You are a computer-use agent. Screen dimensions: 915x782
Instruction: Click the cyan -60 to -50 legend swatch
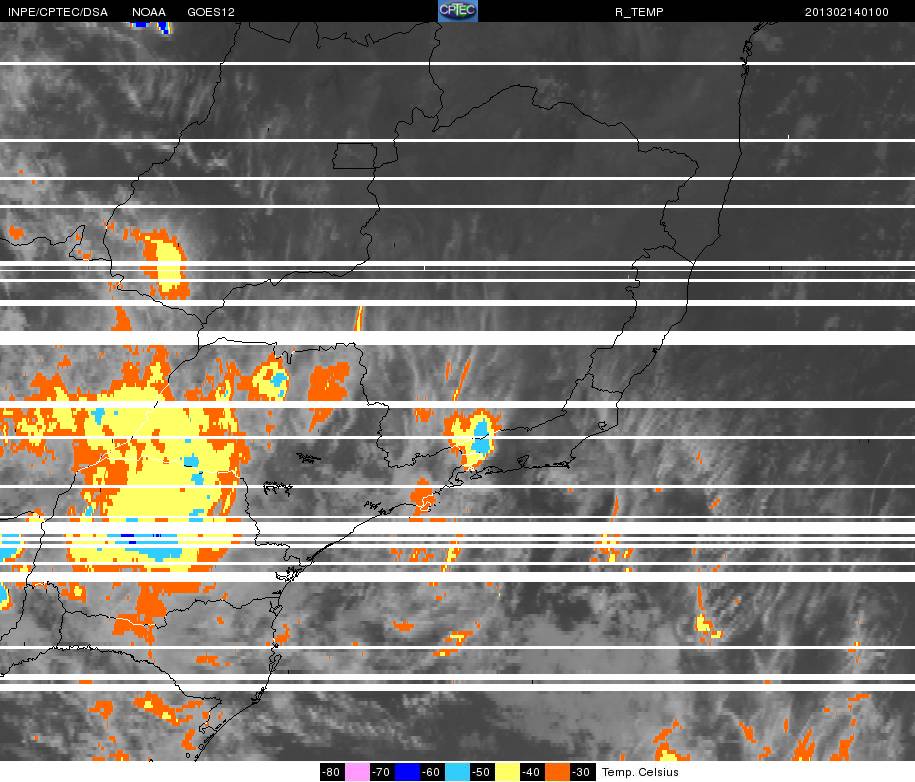coord(457,772)
